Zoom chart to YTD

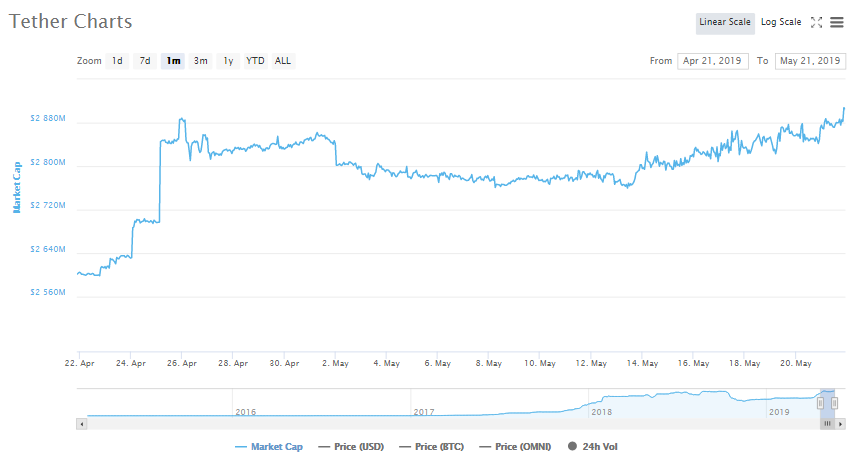(x=256, y=61)
